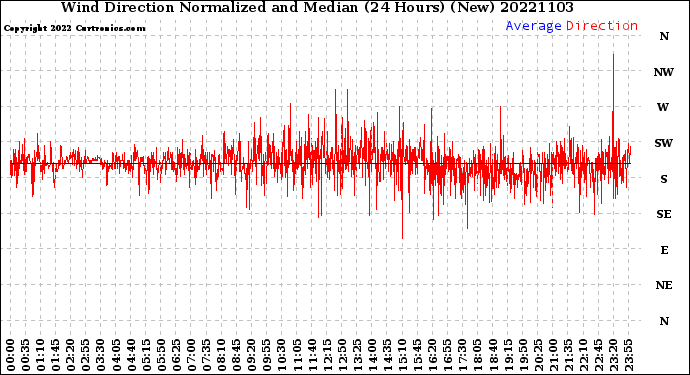
Task: Click the 18:40 time label
Action: pyautogui.click(x=493, y=355)
